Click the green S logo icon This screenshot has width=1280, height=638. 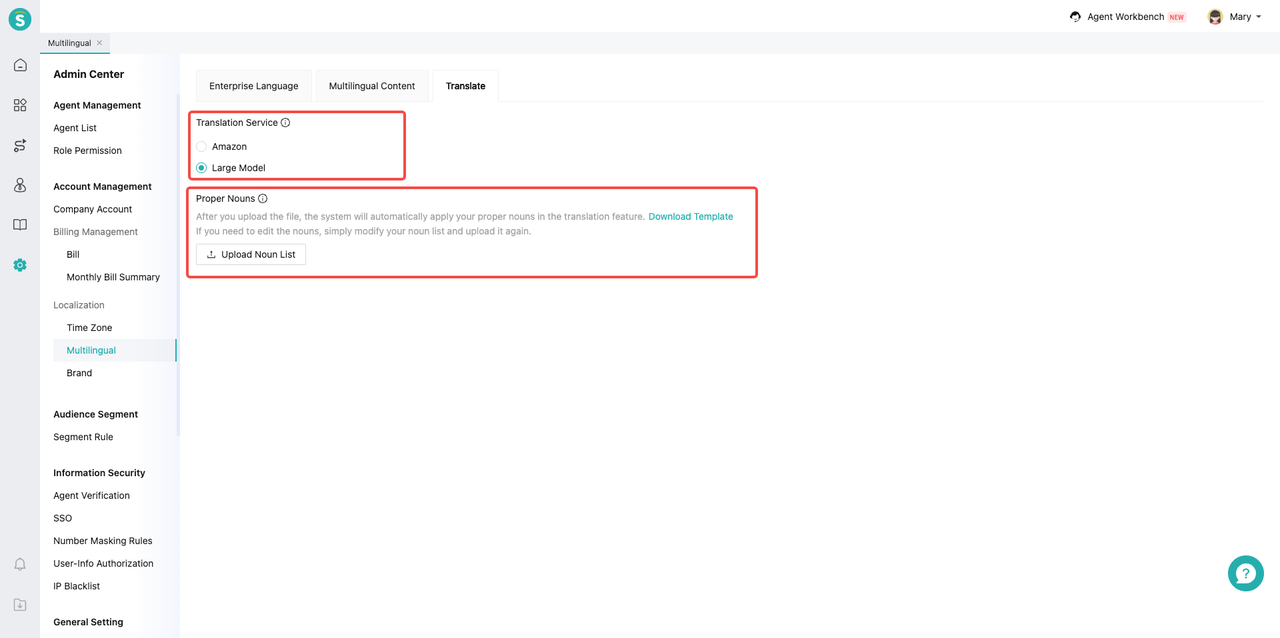pyautogui.click(x=20, y=19)
